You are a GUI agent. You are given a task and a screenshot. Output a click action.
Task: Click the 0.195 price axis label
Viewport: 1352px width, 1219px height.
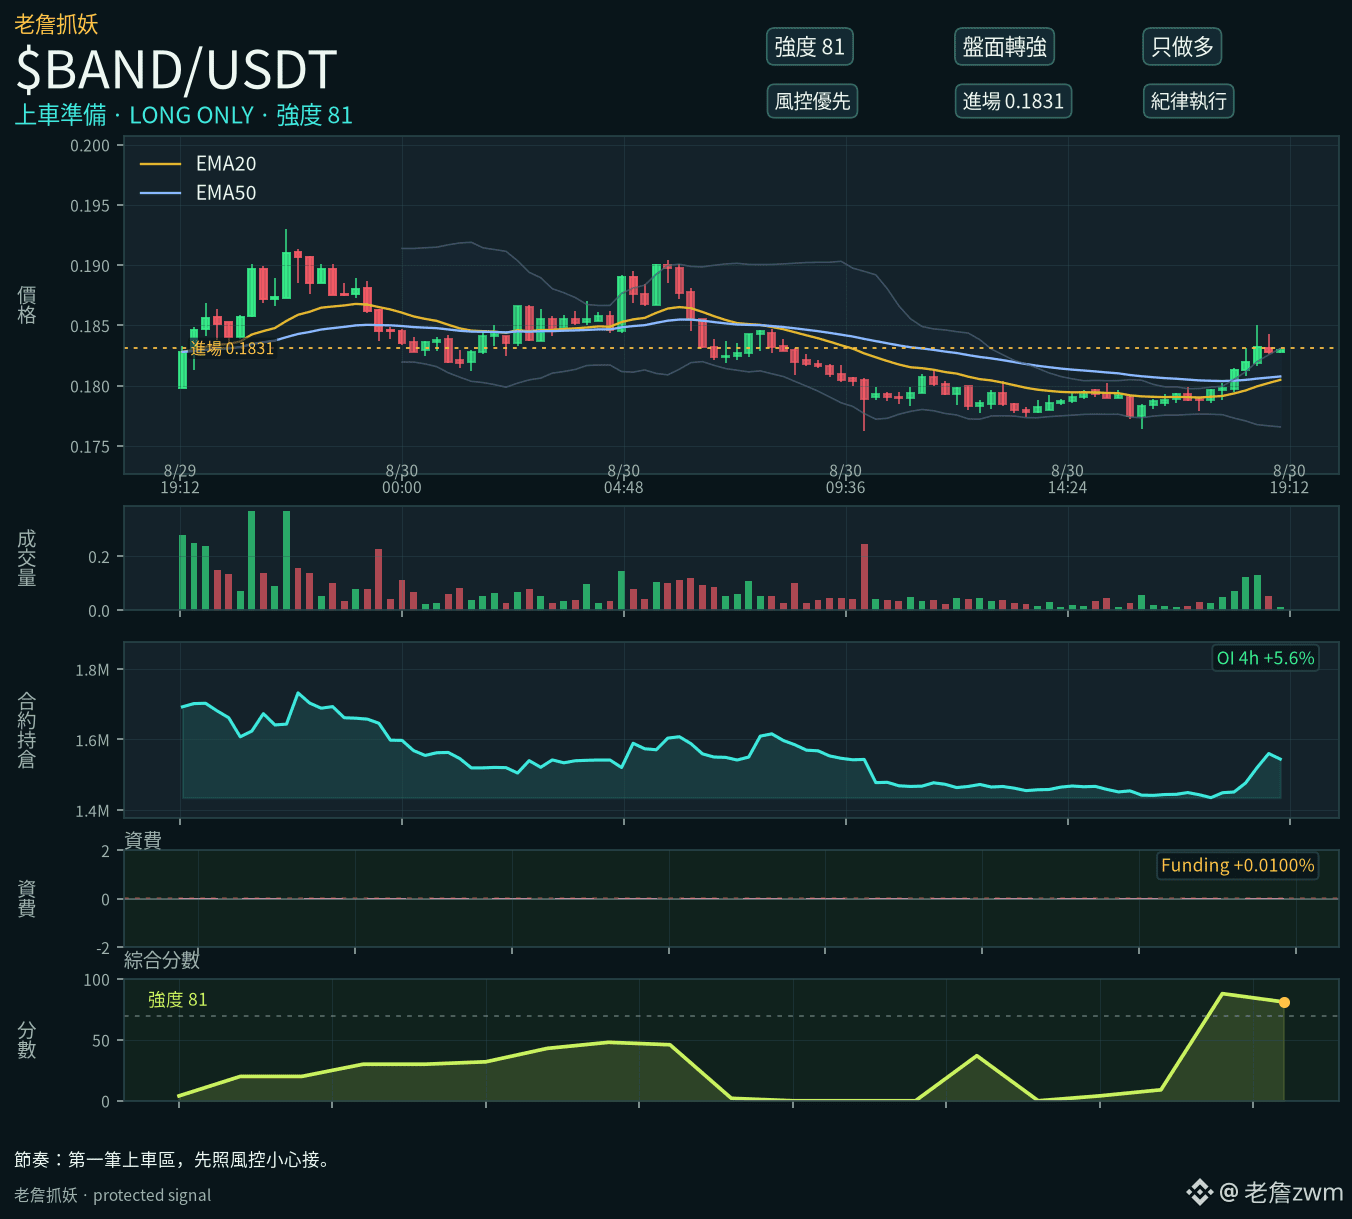tap(90, 206)
